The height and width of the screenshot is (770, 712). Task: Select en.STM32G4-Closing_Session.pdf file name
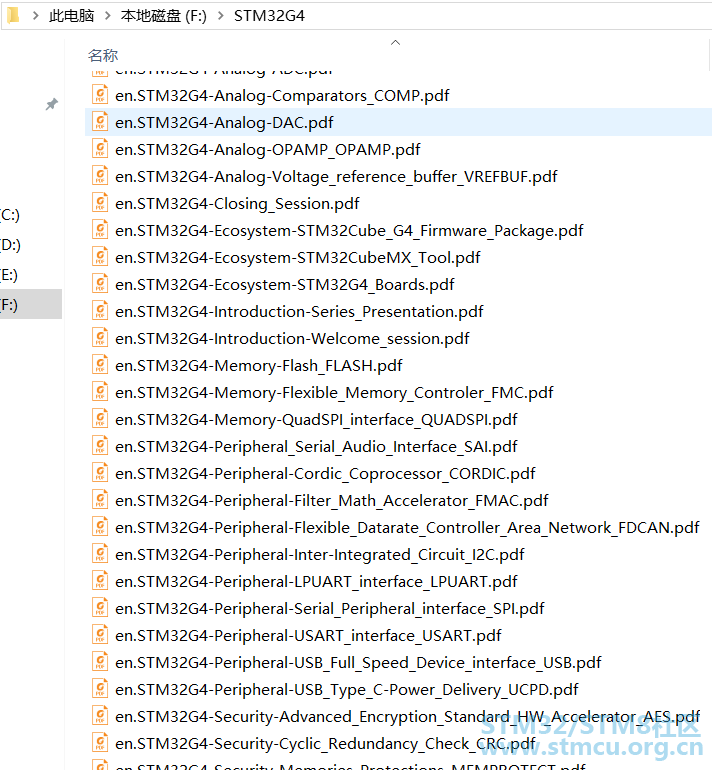click(x=237, y=203)
